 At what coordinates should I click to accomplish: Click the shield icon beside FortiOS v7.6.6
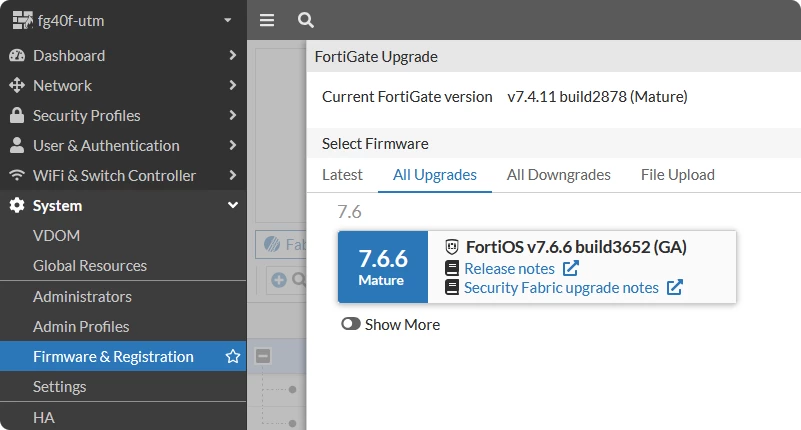click(x=452, y=247)
